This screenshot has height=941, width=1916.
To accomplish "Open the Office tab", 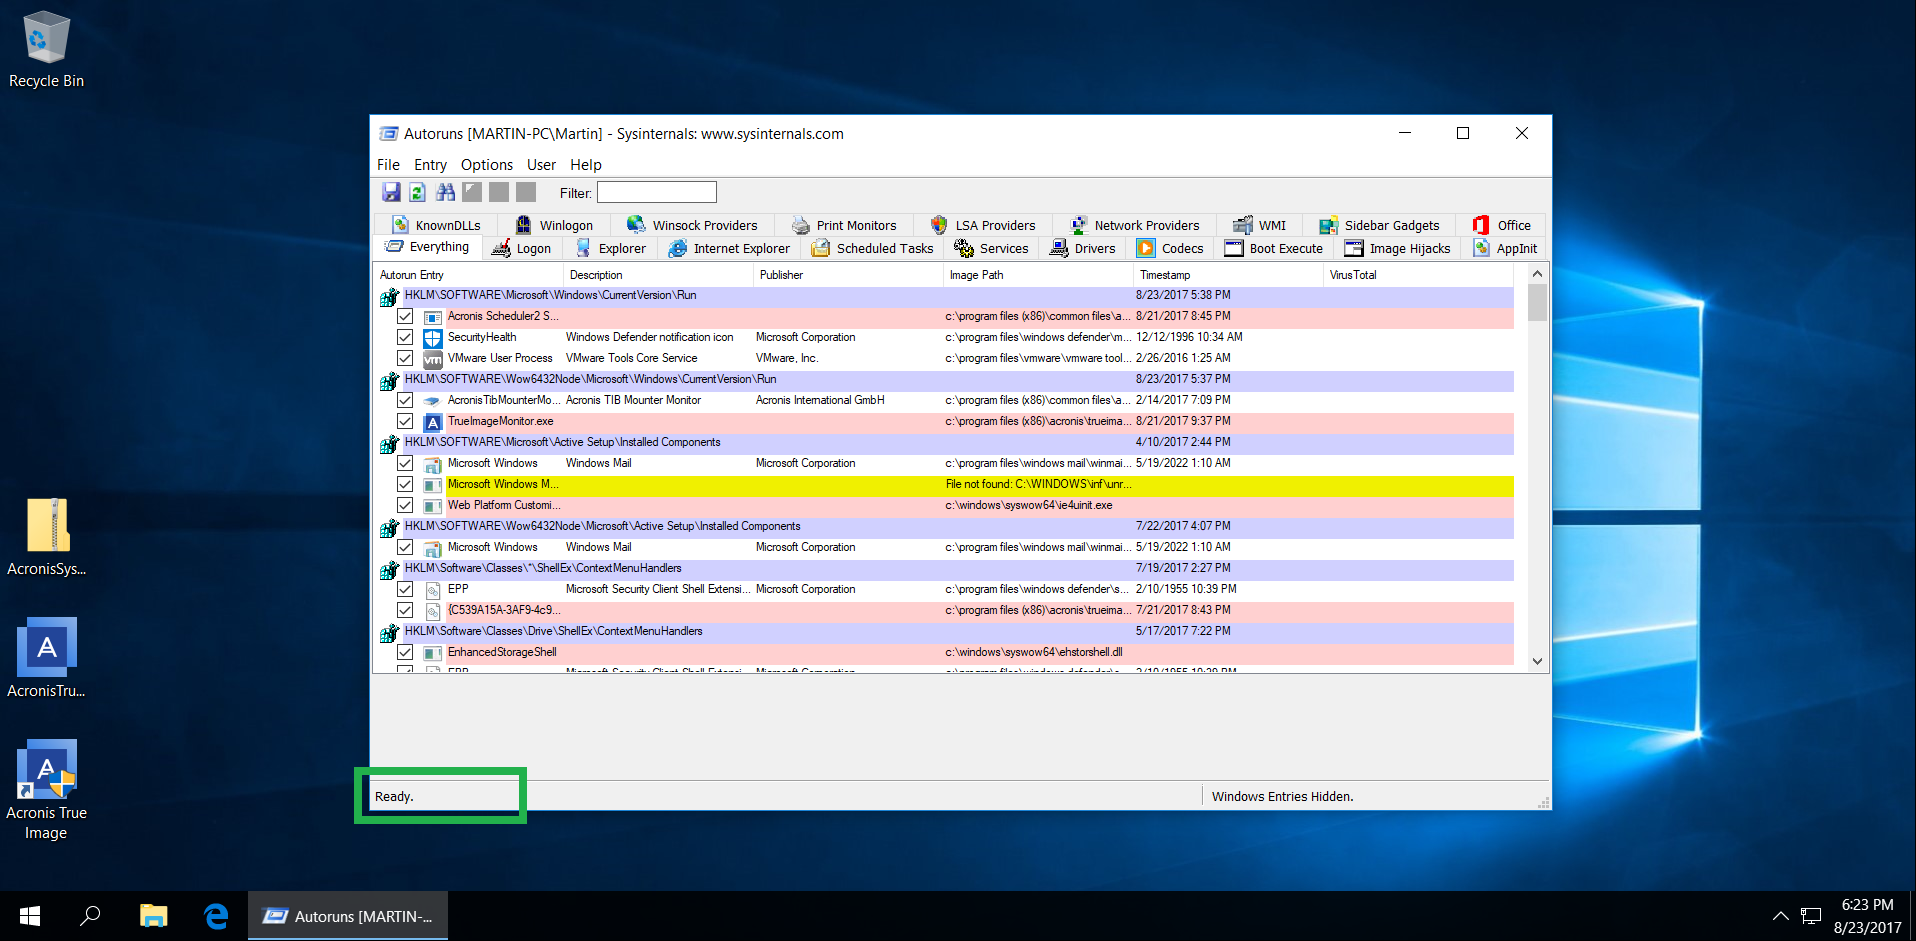I will tap(1502, 225).
